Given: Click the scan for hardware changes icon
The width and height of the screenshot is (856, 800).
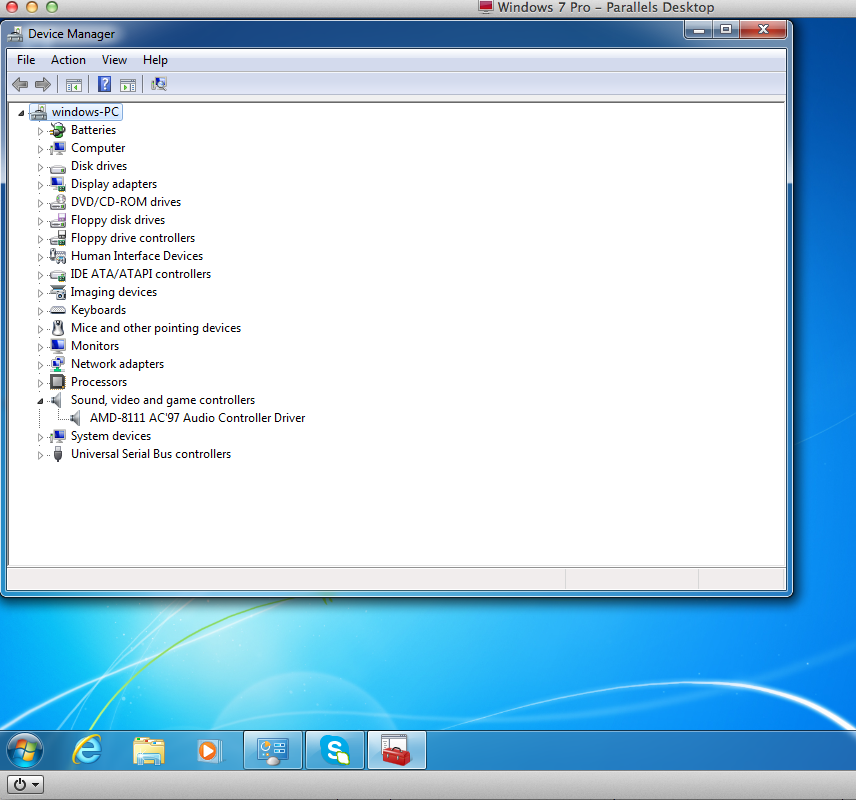Looking at the screenshot, I should point(159,84).
